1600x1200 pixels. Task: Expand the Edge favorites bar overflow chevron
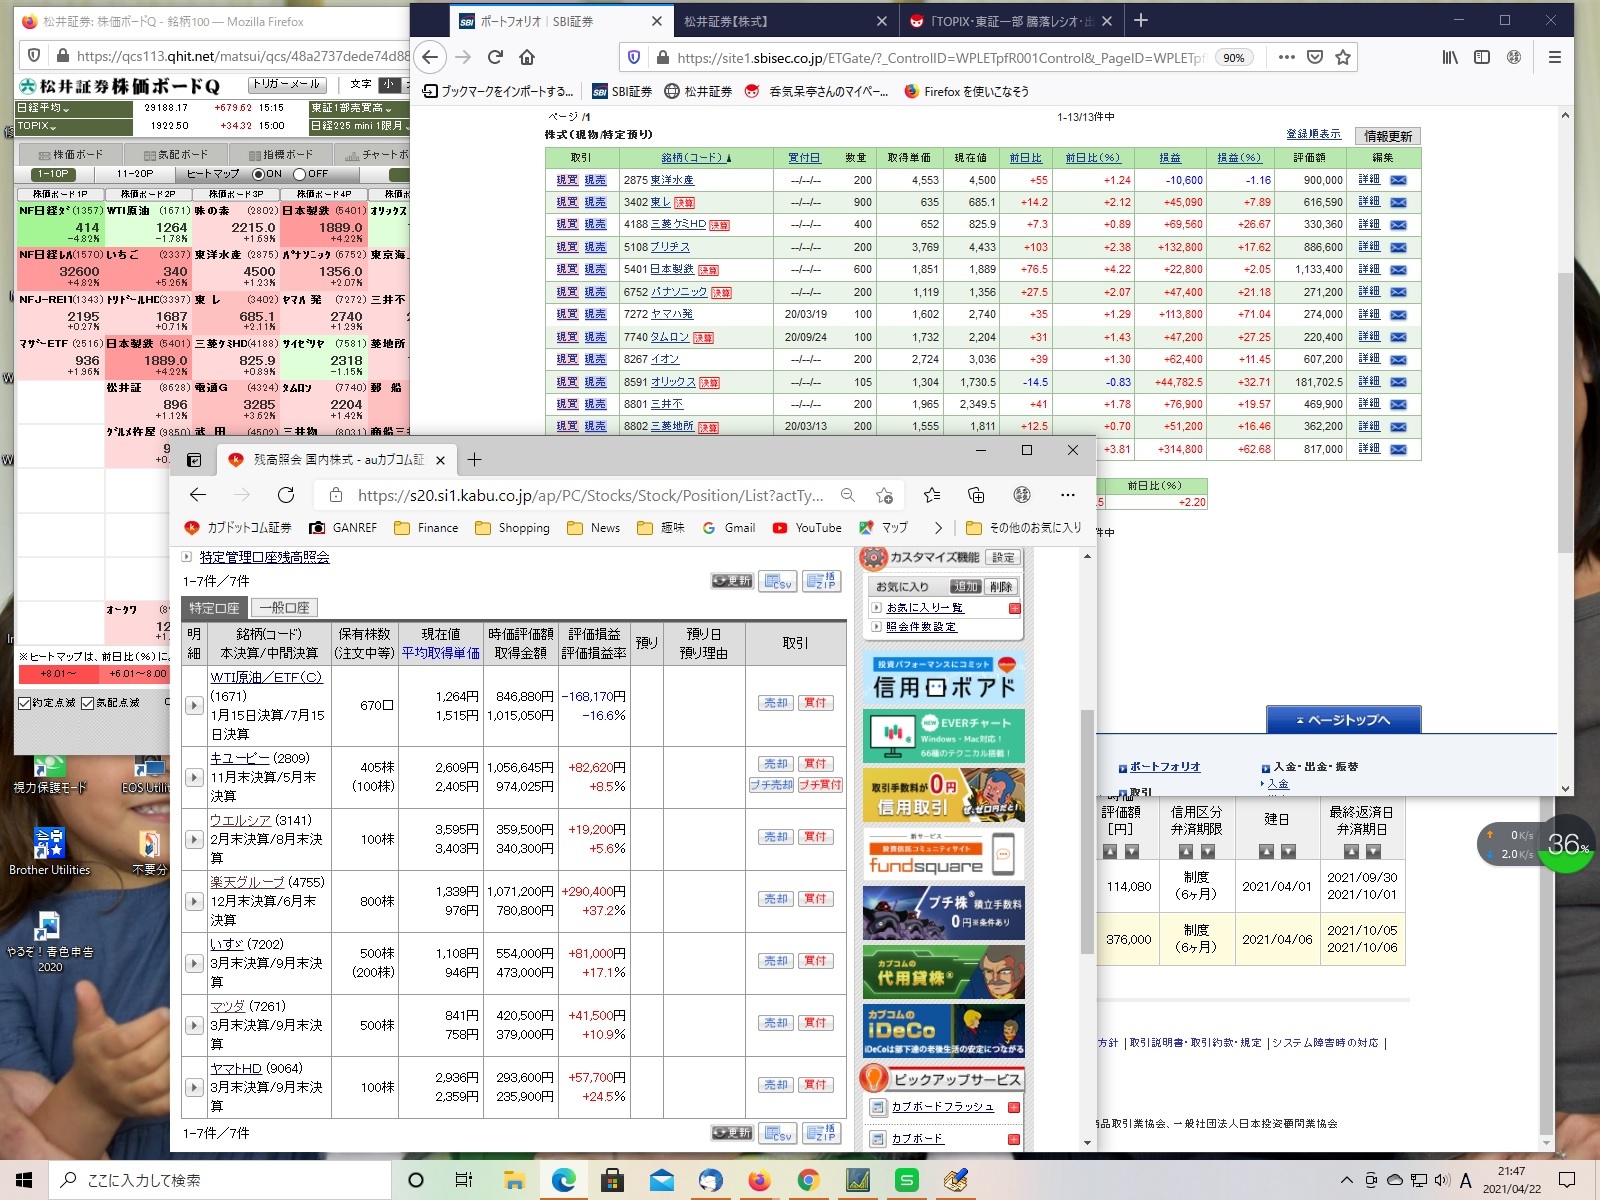tap(938, 528)
